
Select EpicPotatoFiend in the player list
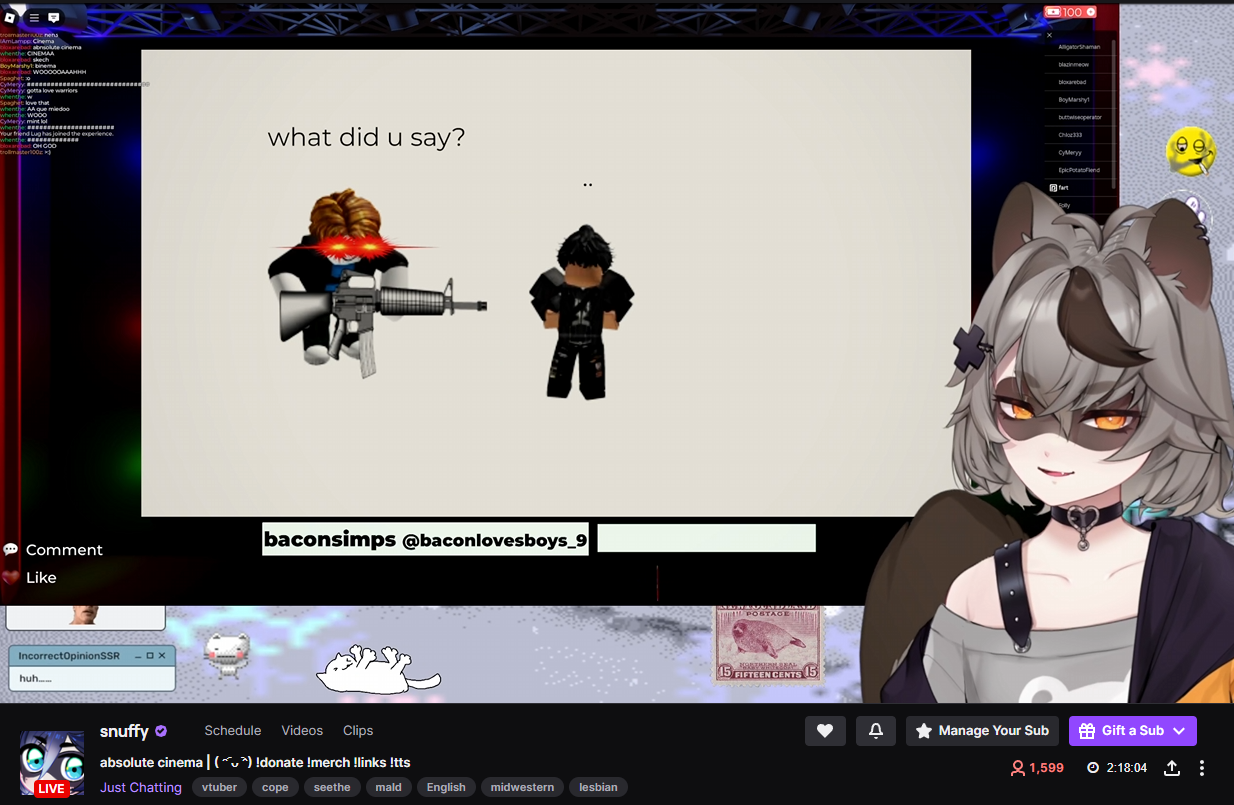[x=1079, y=170]
